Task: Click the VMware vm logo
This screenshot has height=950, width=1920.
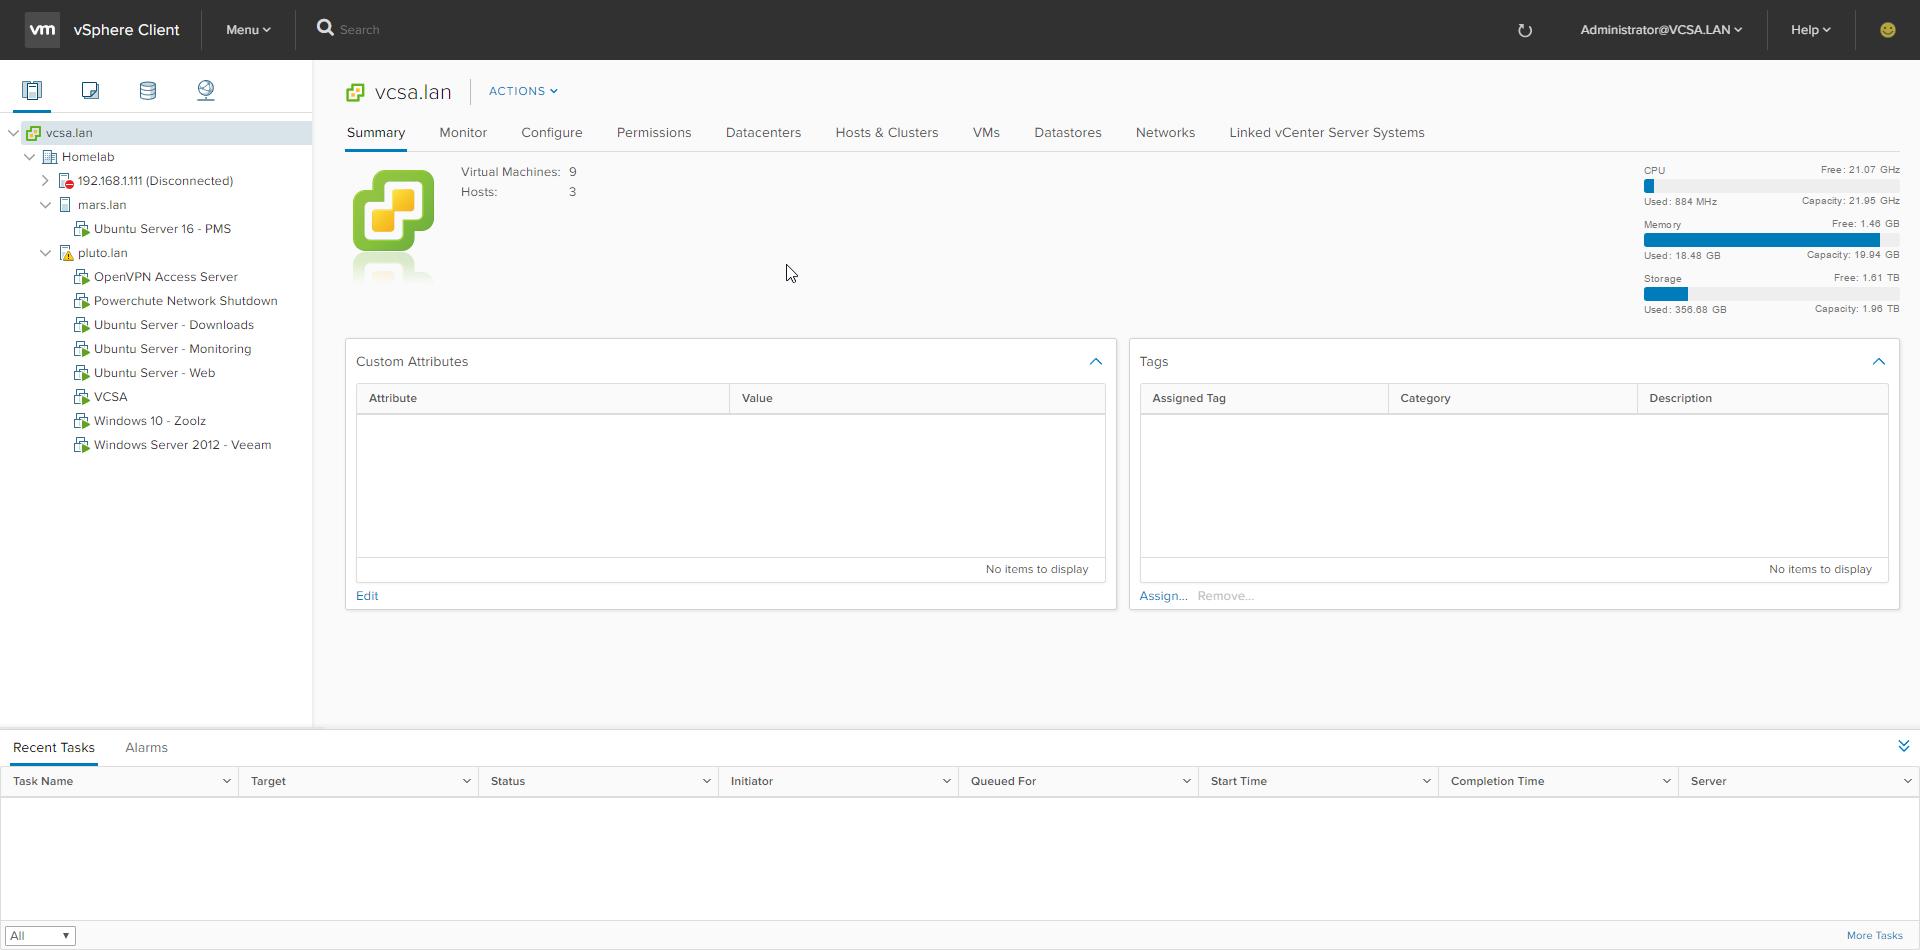Action: click(x=42, y=30)
